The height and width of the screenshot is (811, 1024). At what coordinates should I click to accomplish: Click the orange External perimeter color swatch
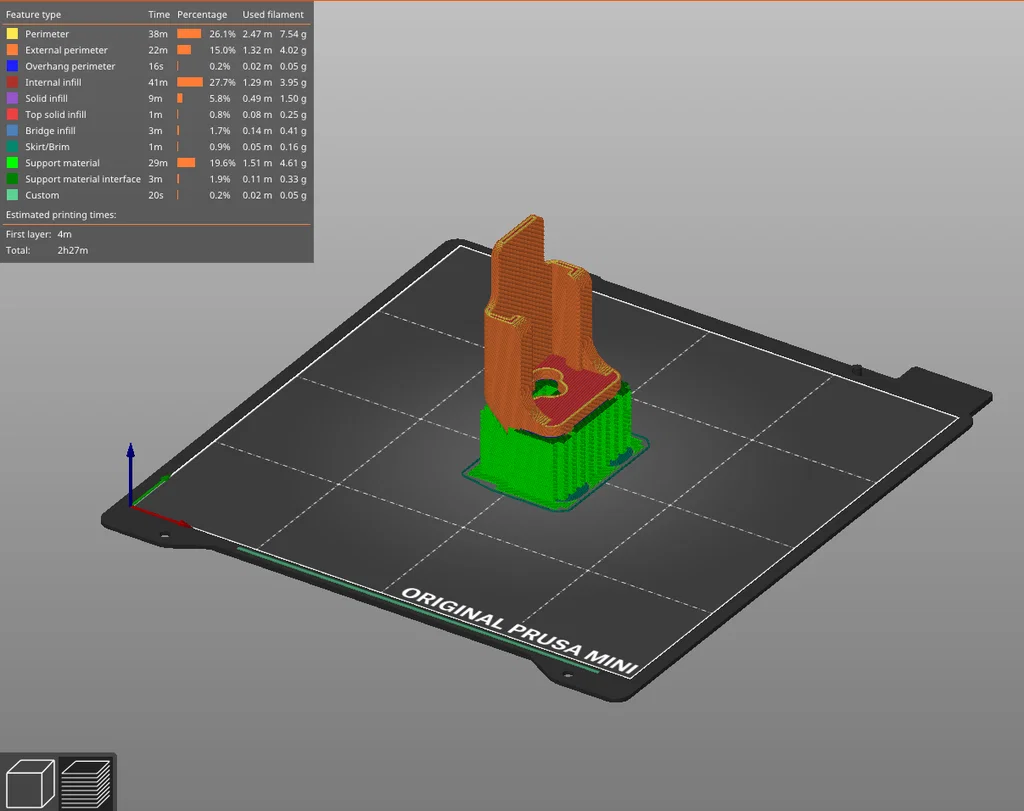[x=12, y=50]
